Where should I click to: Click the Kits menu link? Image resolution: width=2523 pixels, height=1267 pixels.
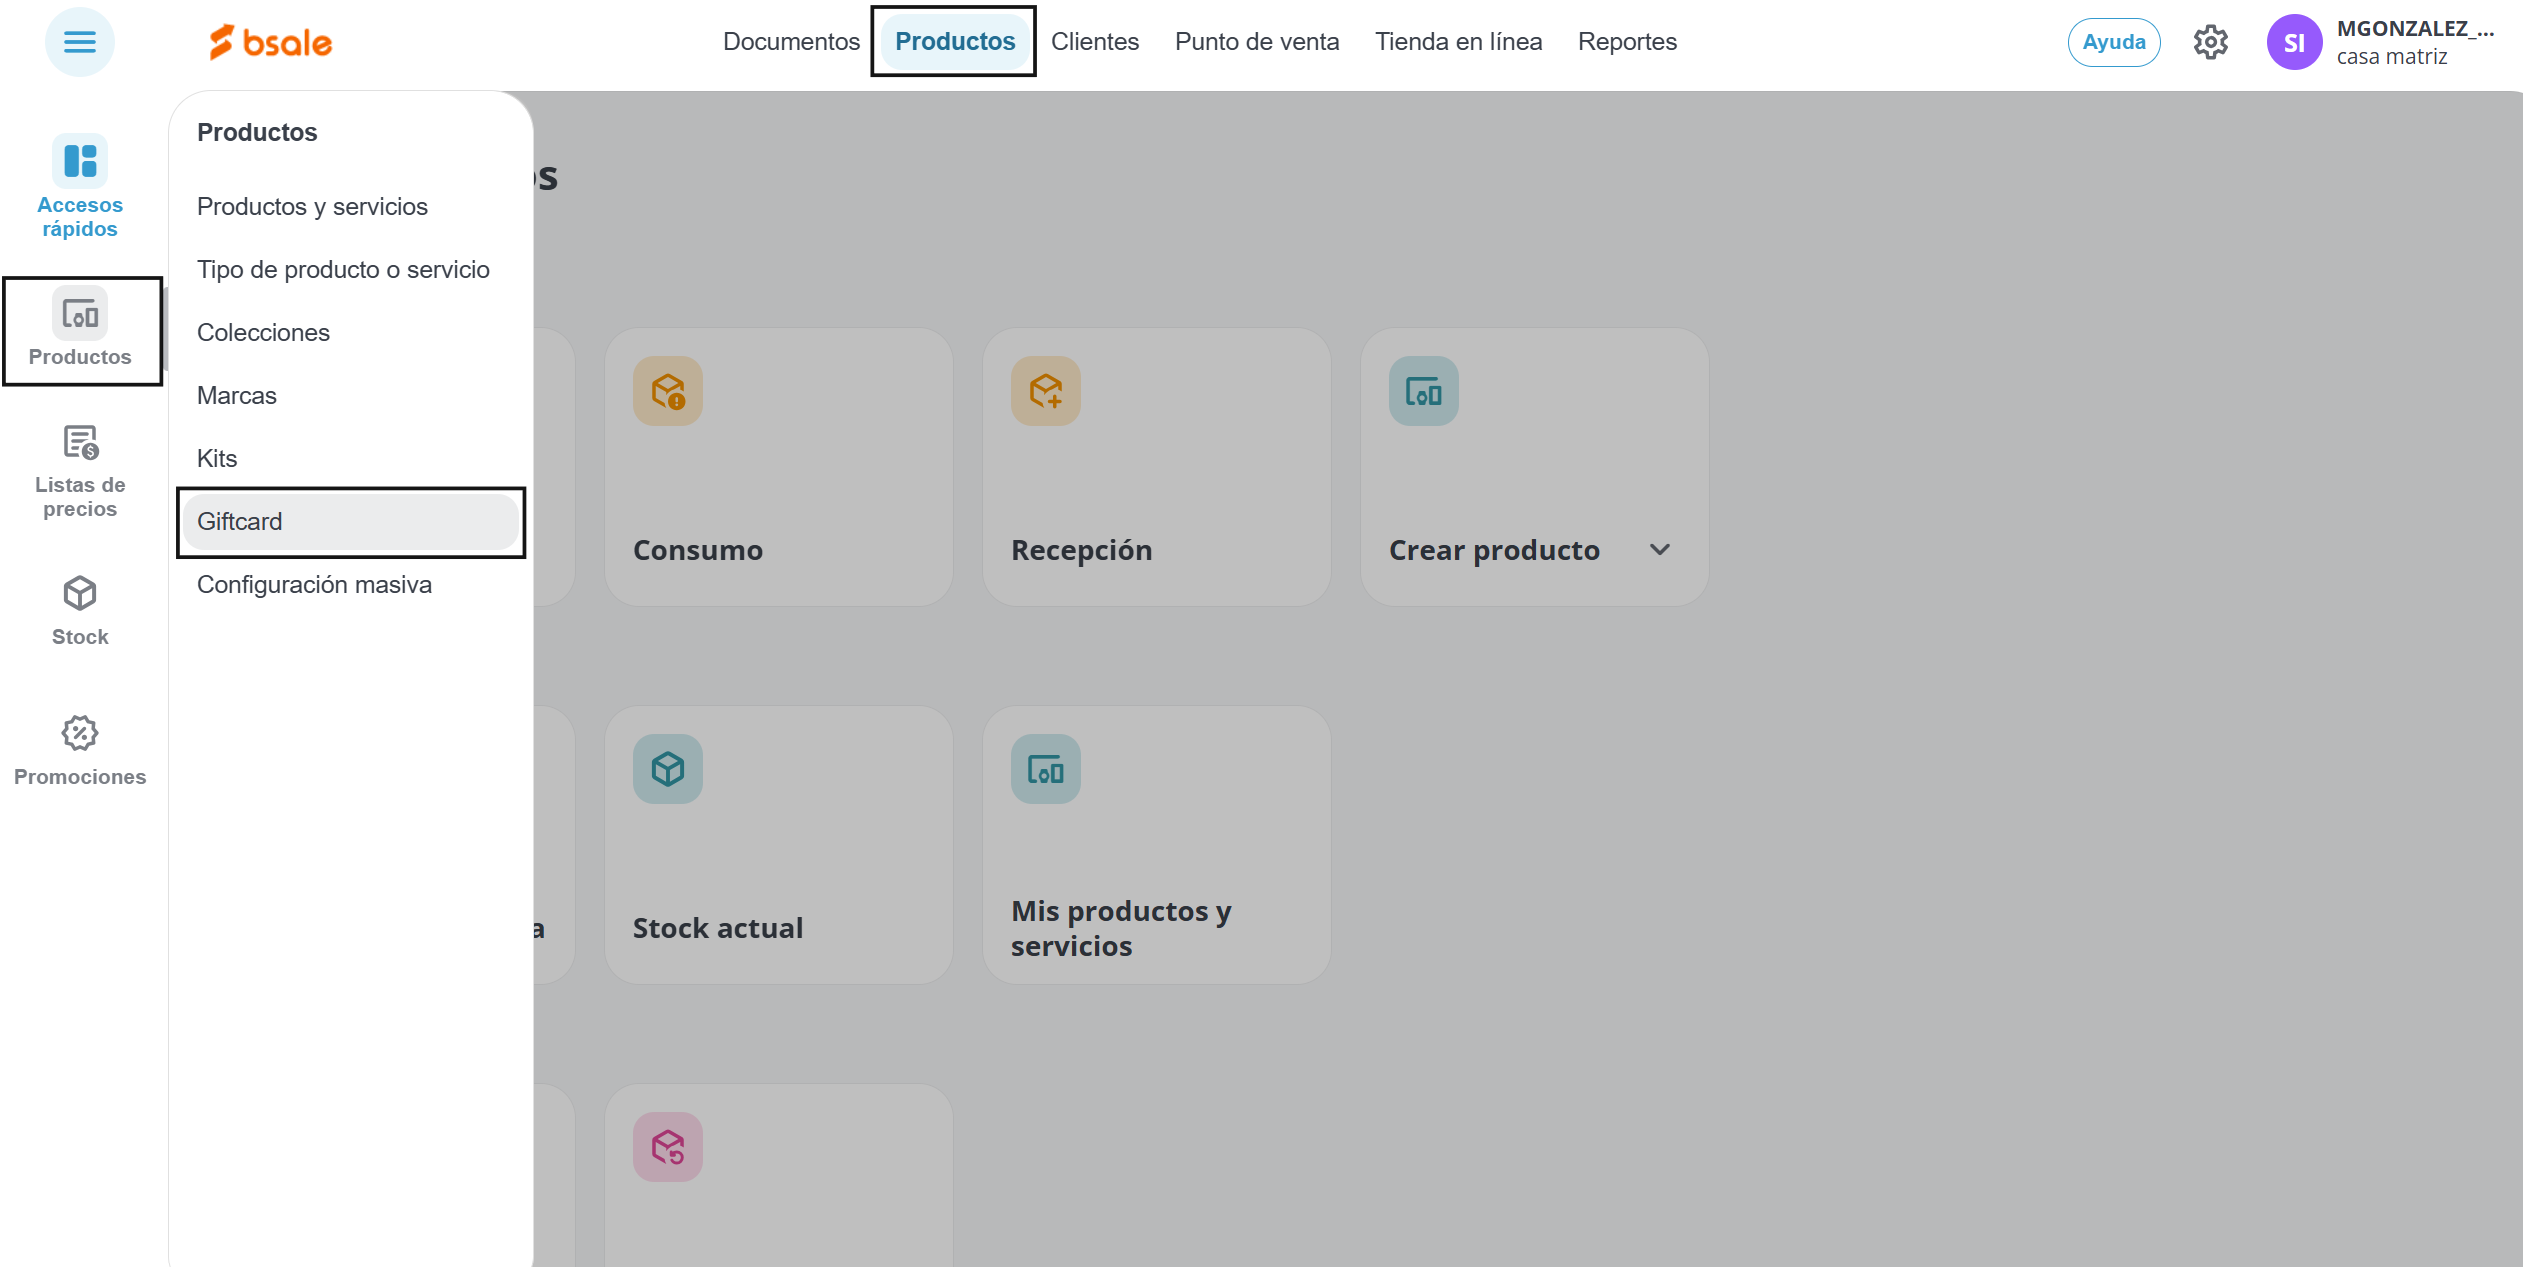217,458
